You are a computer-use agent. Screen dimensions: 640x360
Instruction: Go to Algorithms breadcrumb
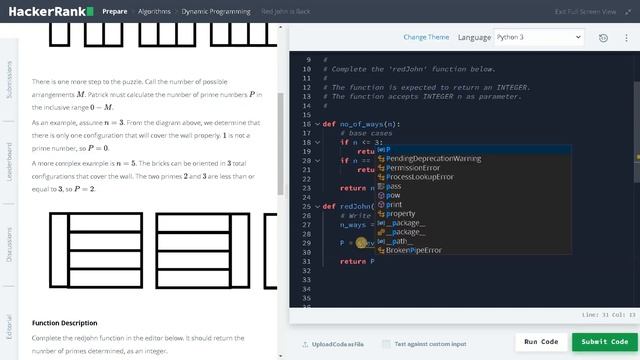154,11
